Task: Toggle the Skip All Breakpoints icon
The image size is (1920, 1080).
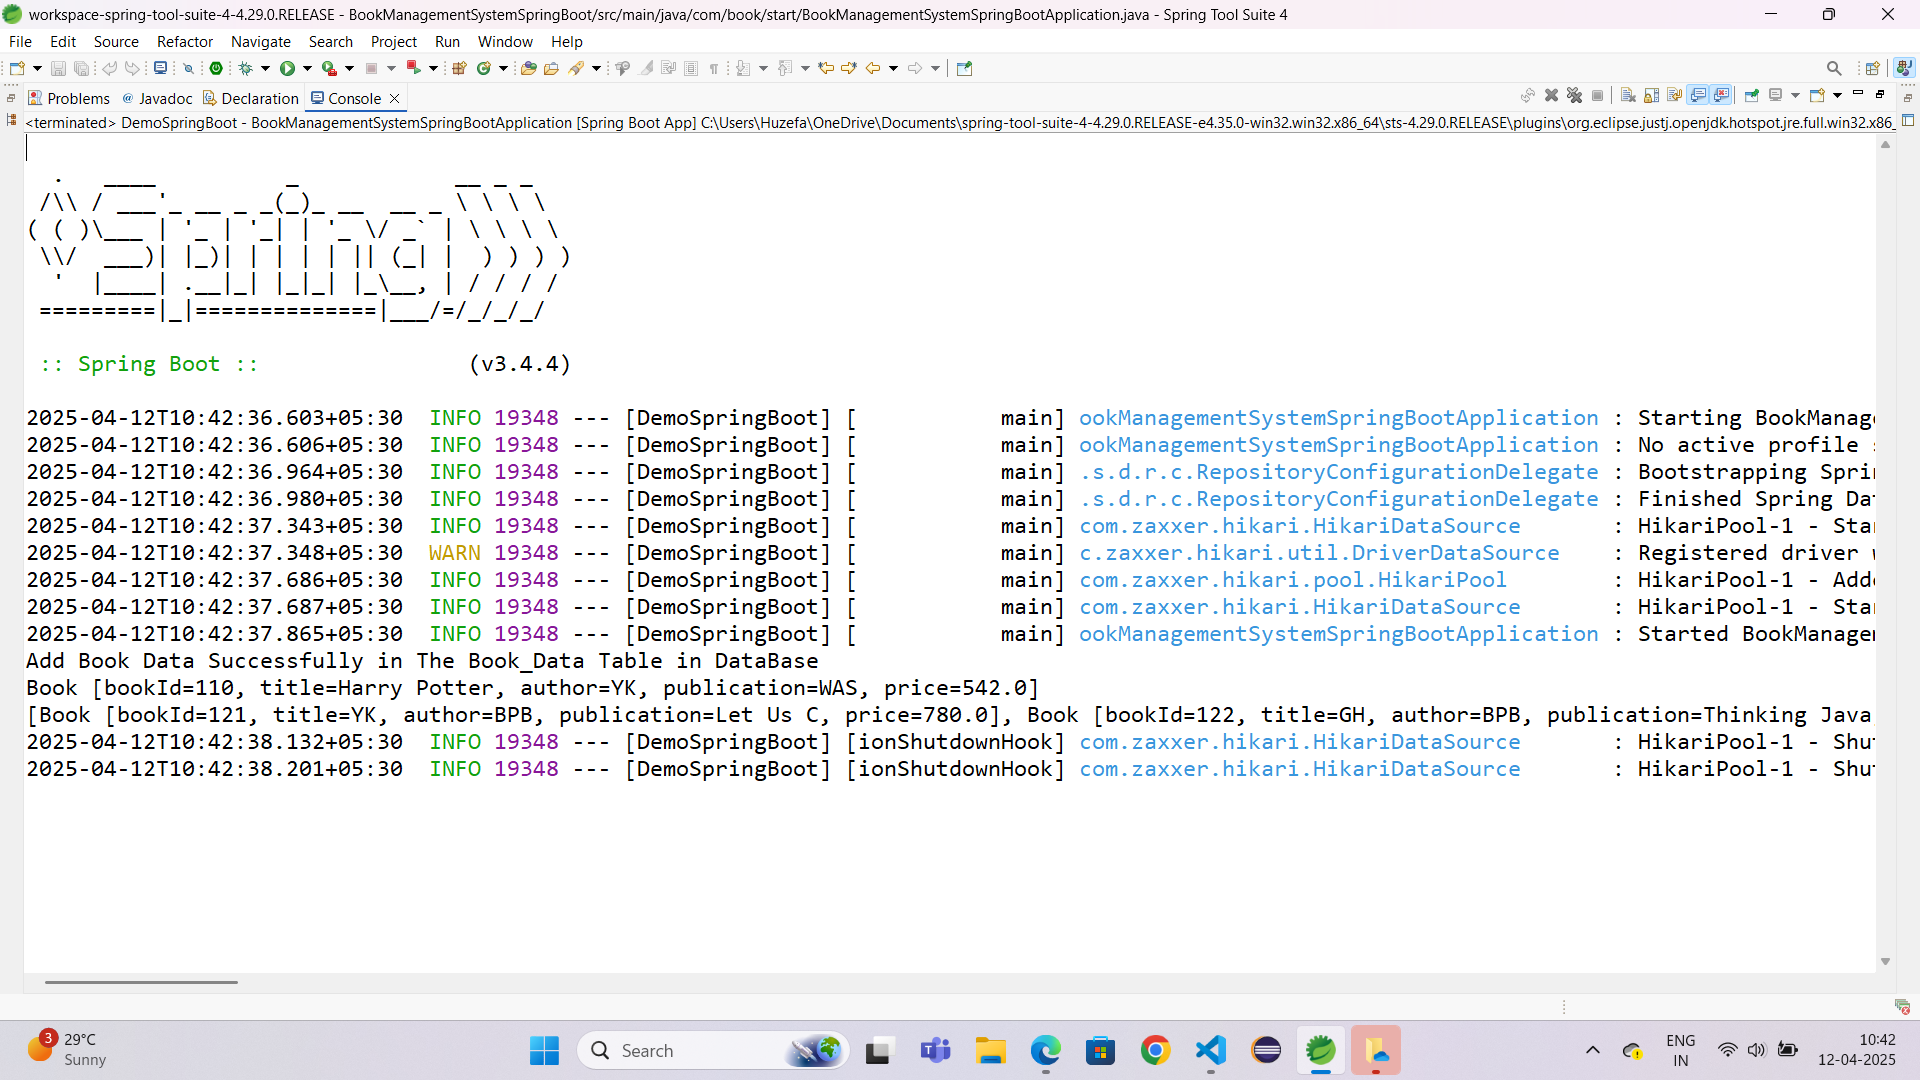Action: (x=188, y=68)
